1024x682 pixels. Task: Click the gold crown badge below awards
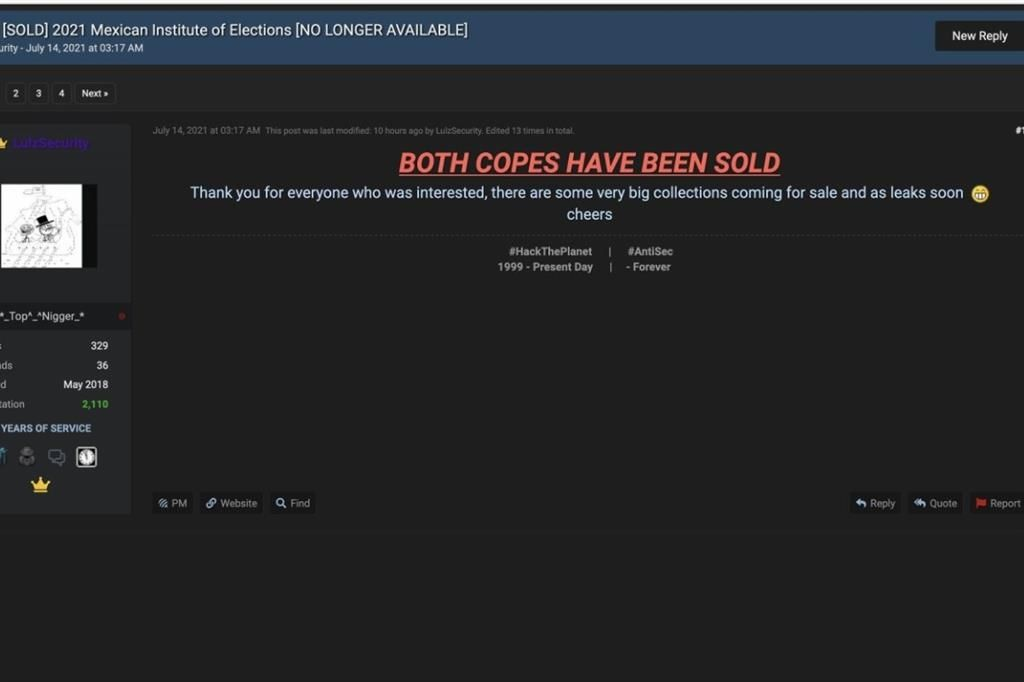(40, 485)
